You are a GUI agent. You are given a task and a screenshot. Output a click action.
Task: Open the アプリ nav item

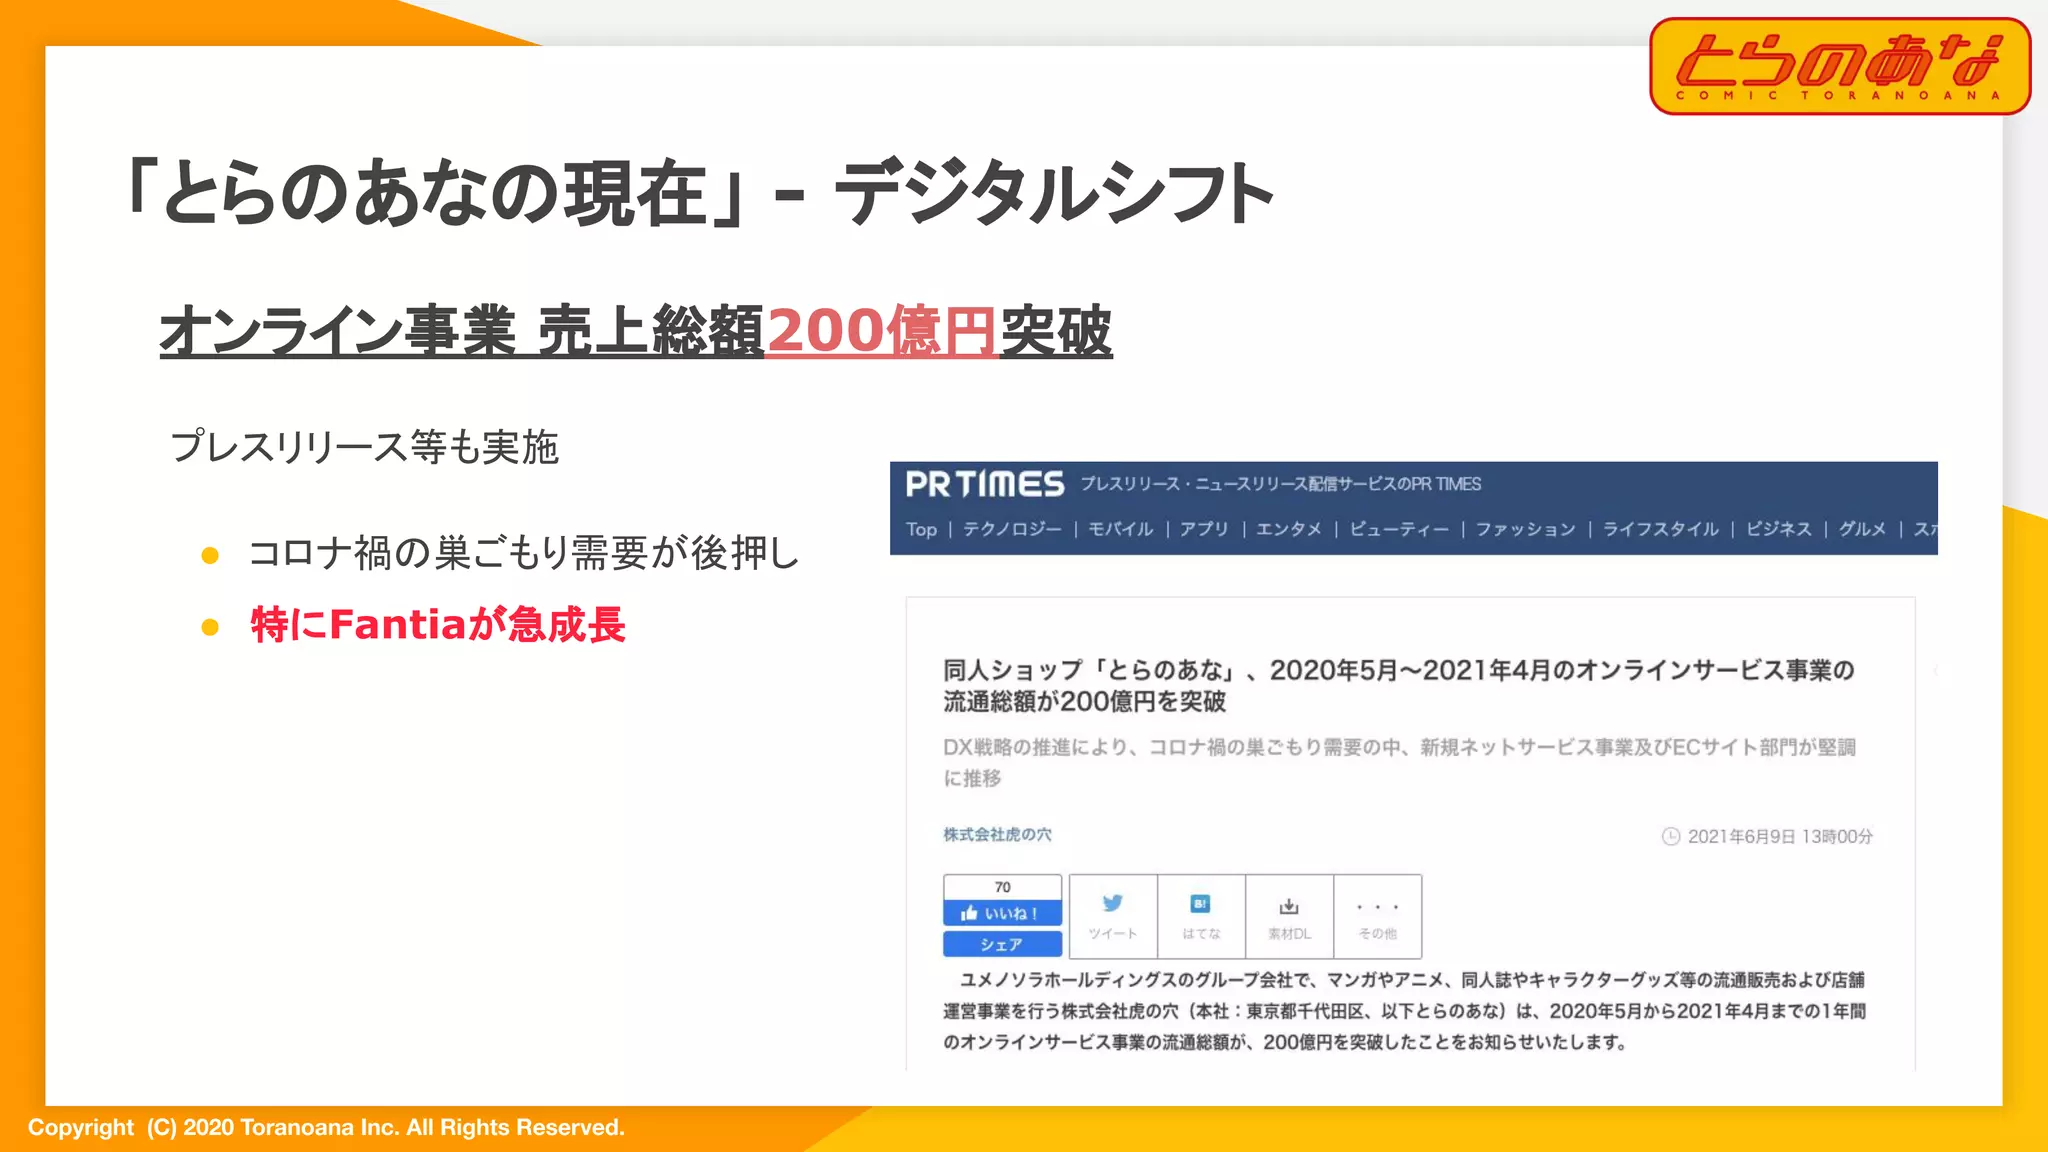(x=1204, y=529)
